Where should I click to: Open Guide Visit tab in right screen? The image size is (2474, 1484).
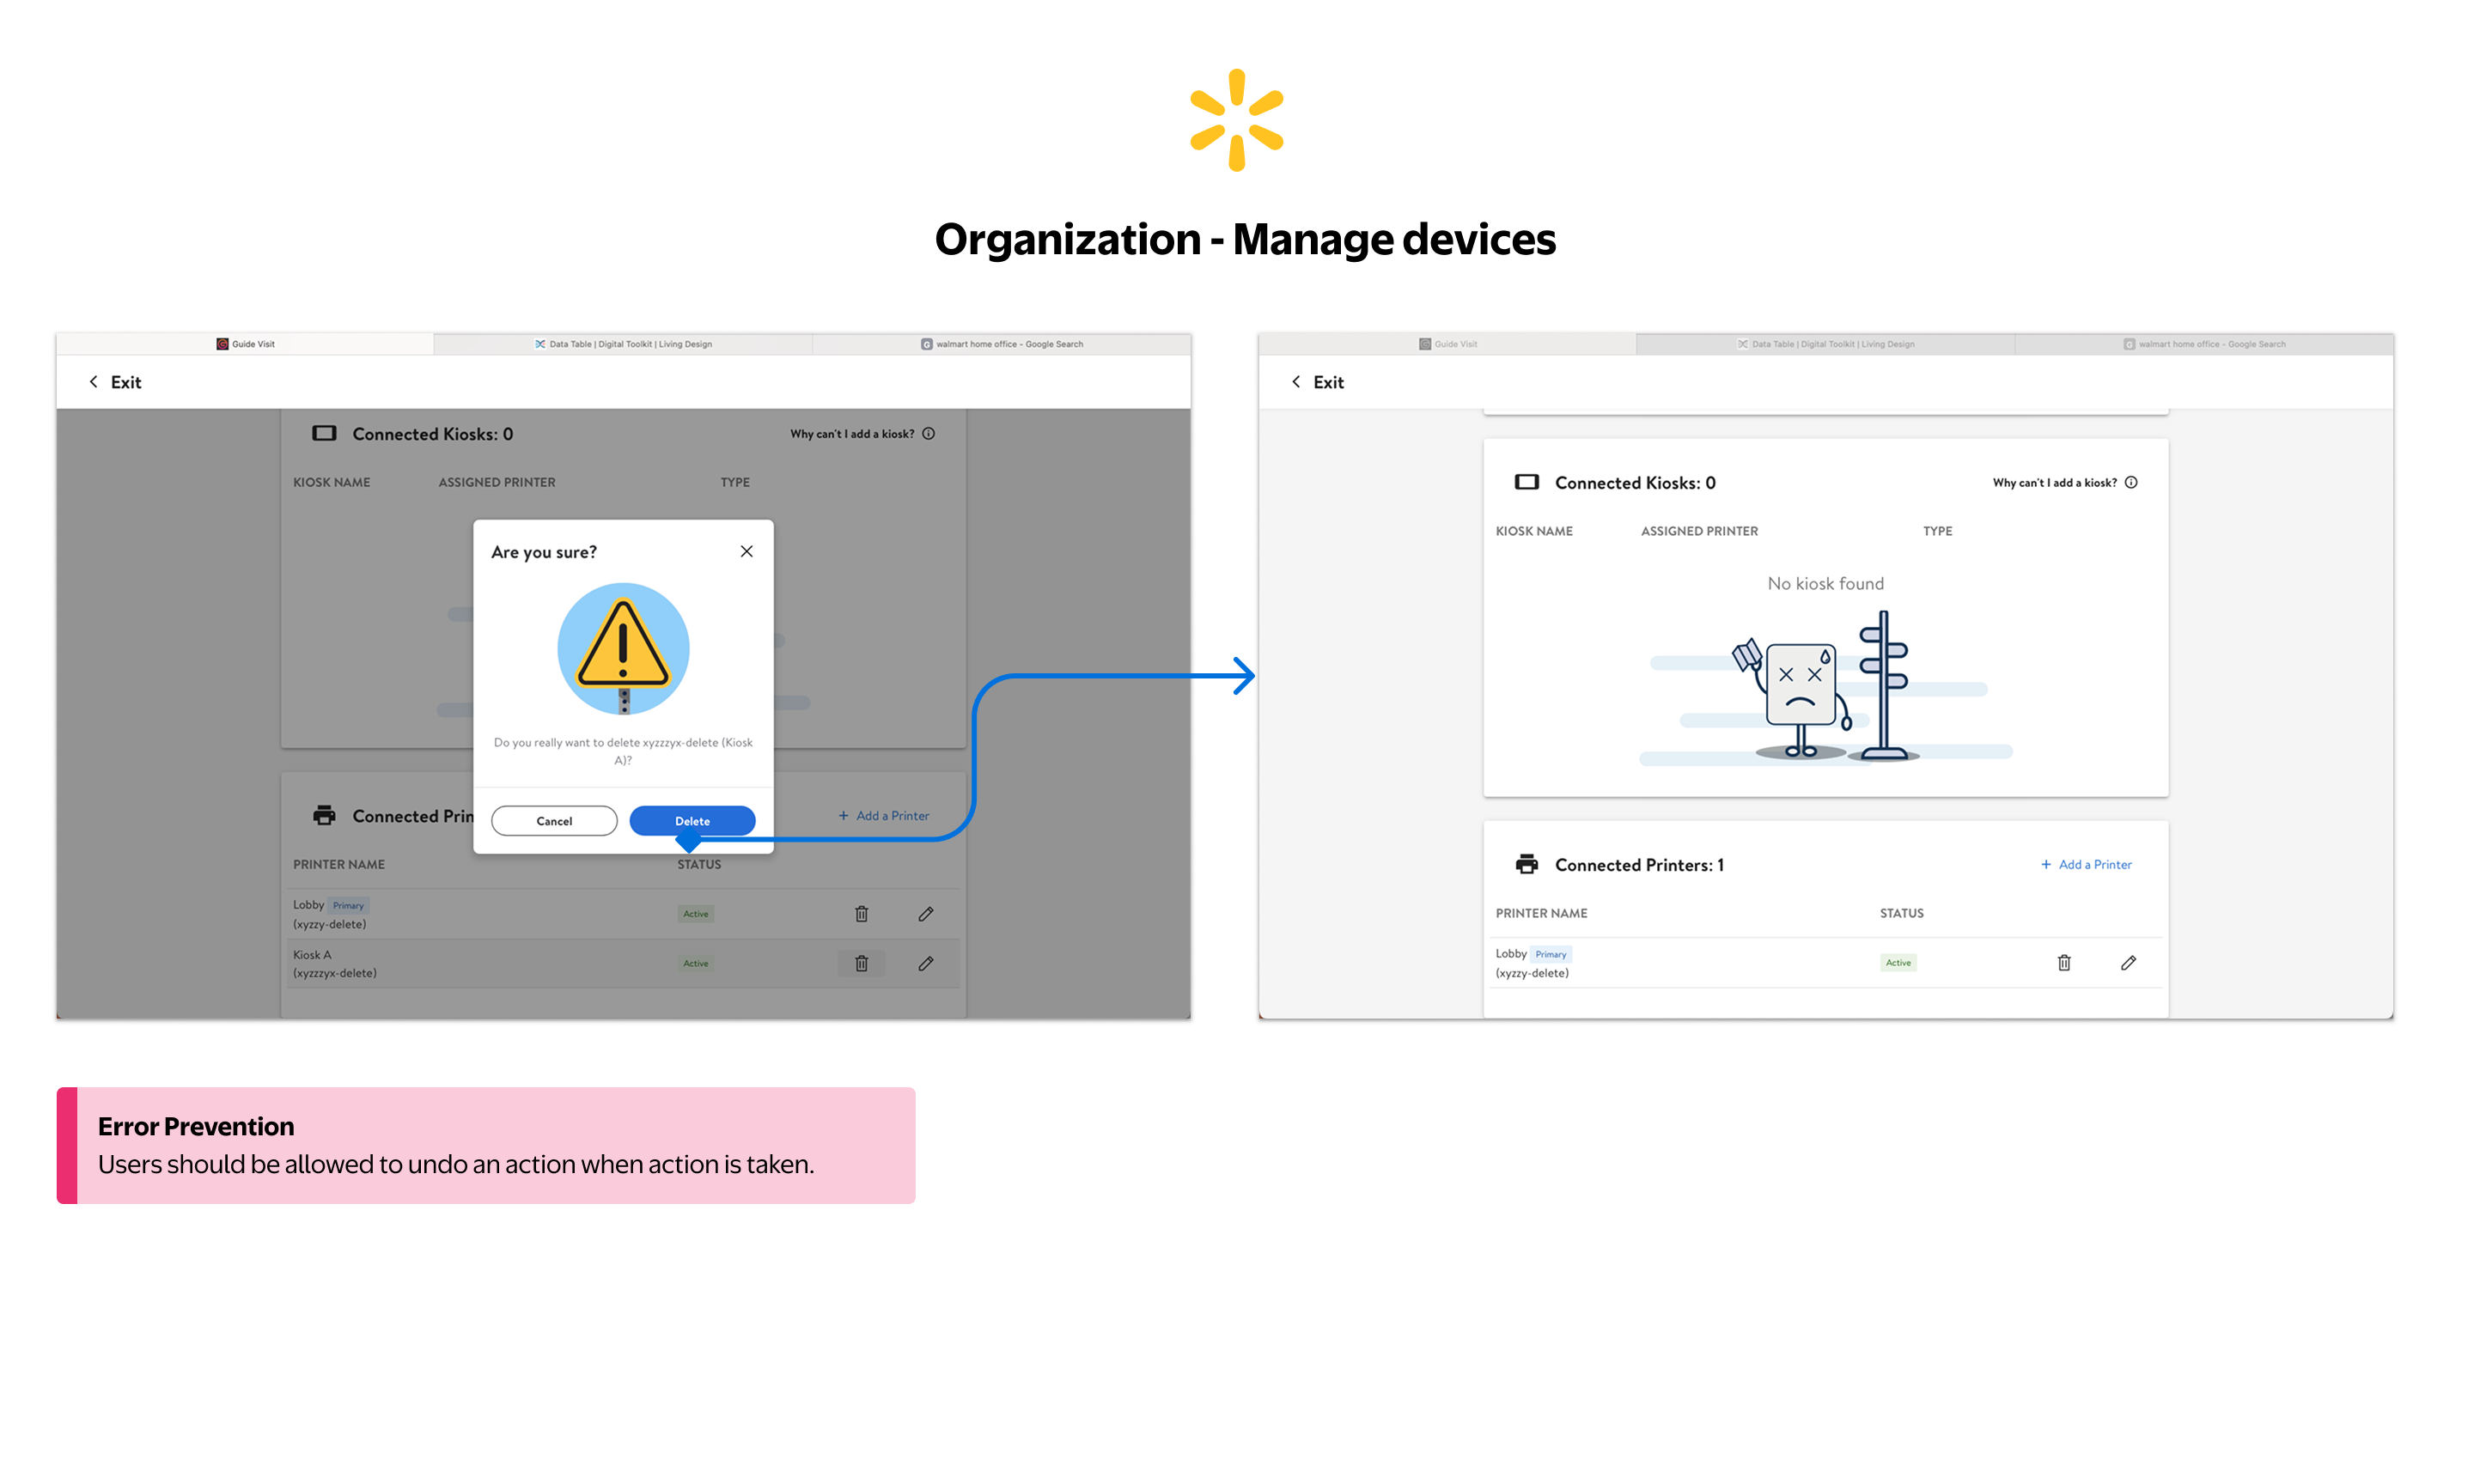click(1447, 344)
